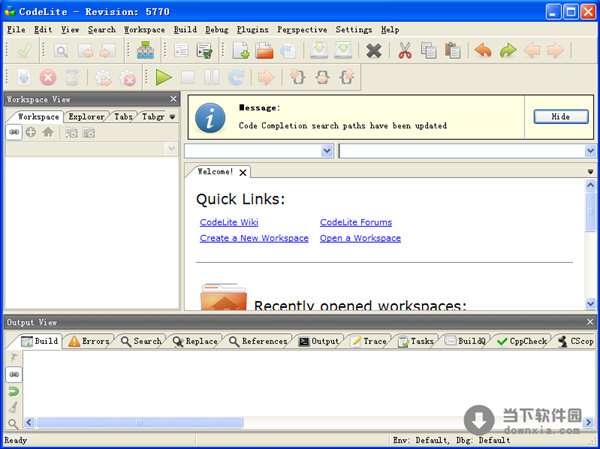Click the black X Close File icon

[373, 51]
